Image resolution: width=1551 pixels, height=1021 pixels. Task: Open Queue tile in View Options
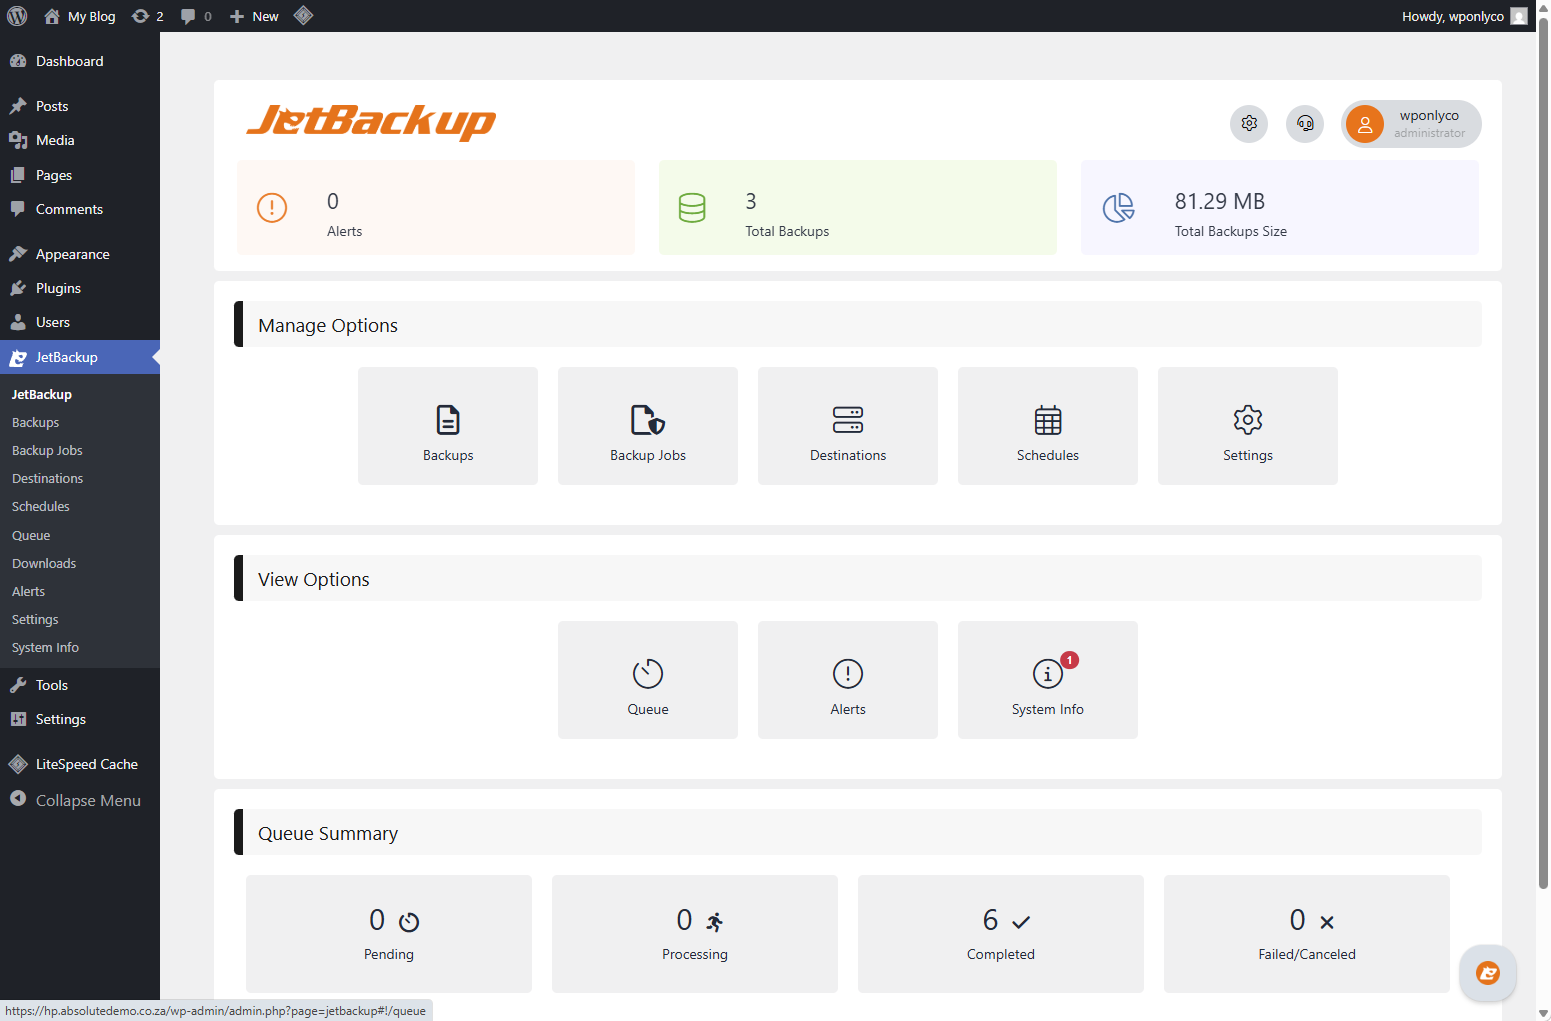(648, 680)
